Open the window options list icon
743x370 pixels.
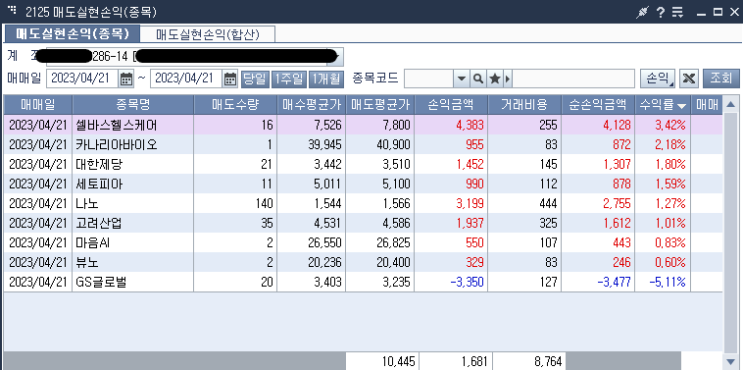(678, 12)
